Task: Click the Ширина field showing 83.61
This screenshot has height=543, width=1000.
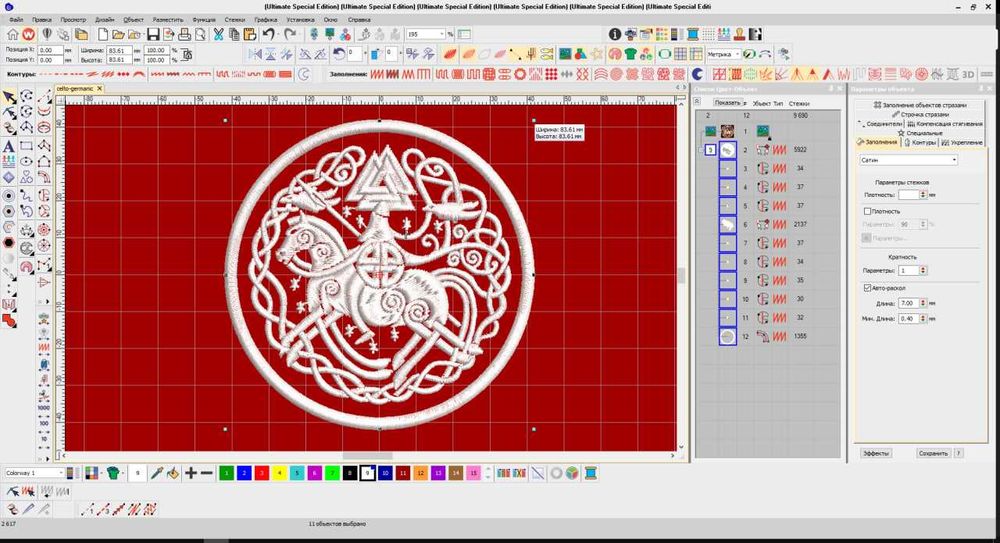Action: 119,50
